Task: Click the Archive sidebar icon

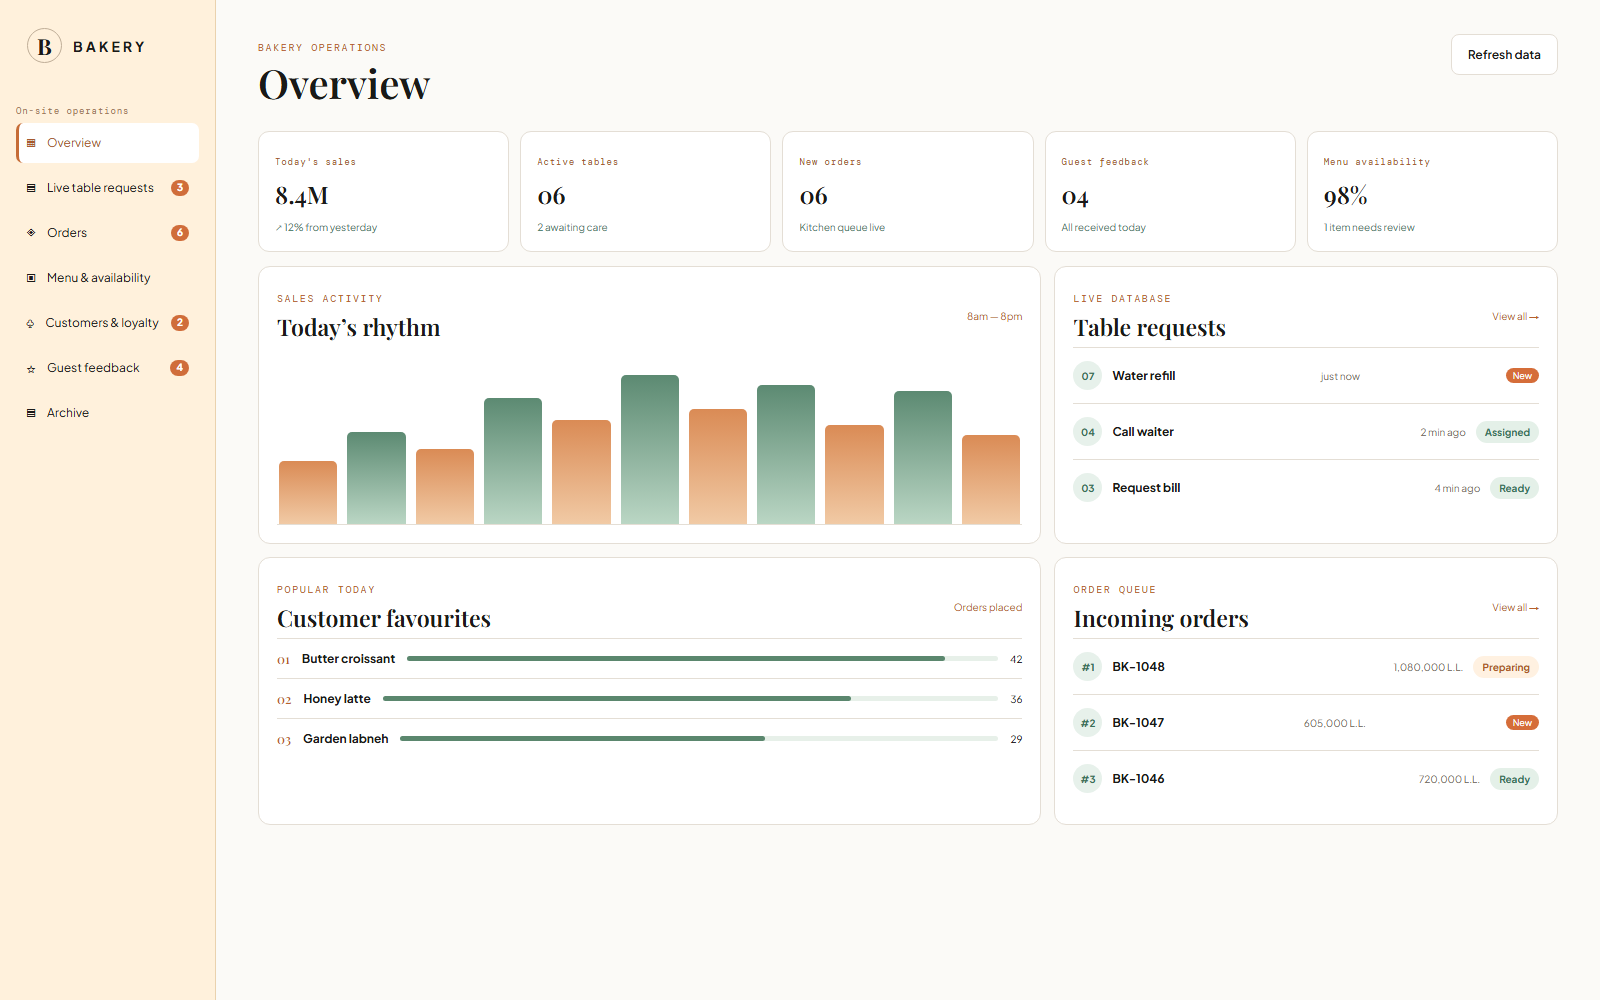Action: pyautogui.click(x=31, y=413)
